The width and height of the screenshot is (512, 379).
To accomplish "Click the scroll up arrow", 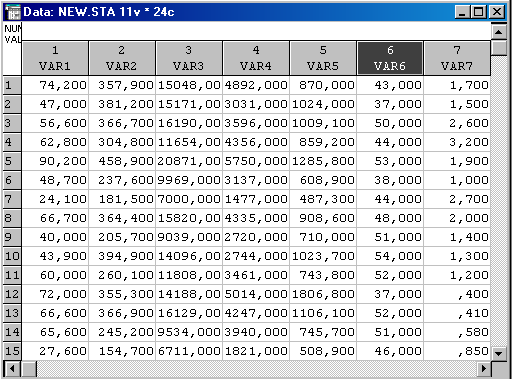I will [x=499, y=32].
